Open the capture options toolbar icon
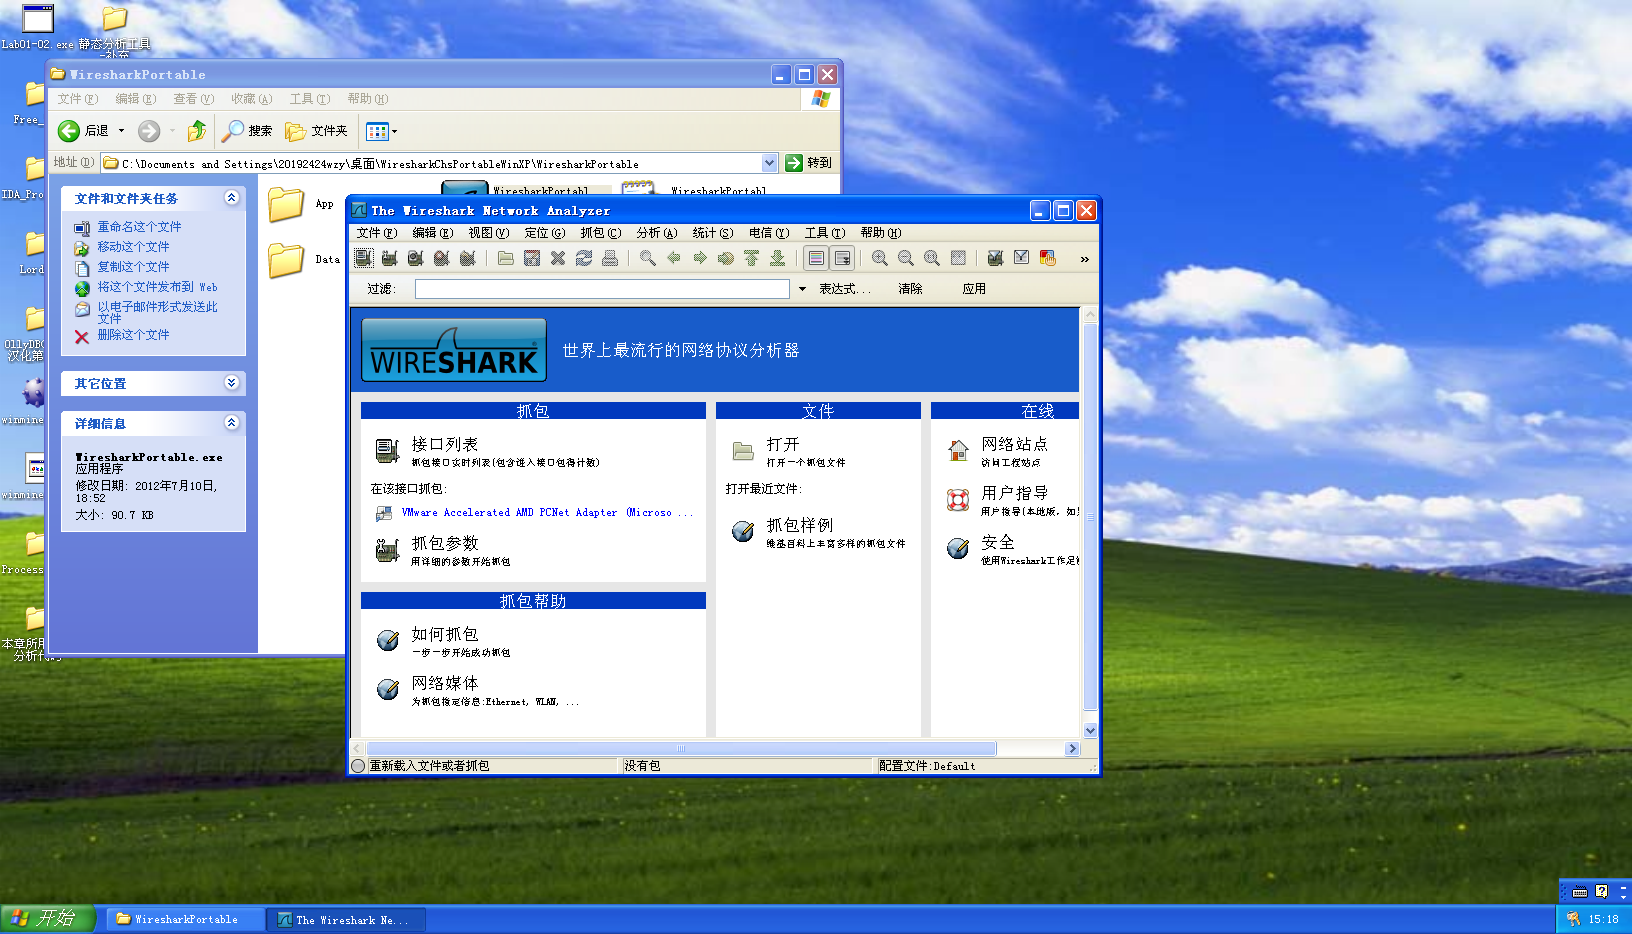The width and height of the screenshot is (1632, 934). [x=390, y=258]
